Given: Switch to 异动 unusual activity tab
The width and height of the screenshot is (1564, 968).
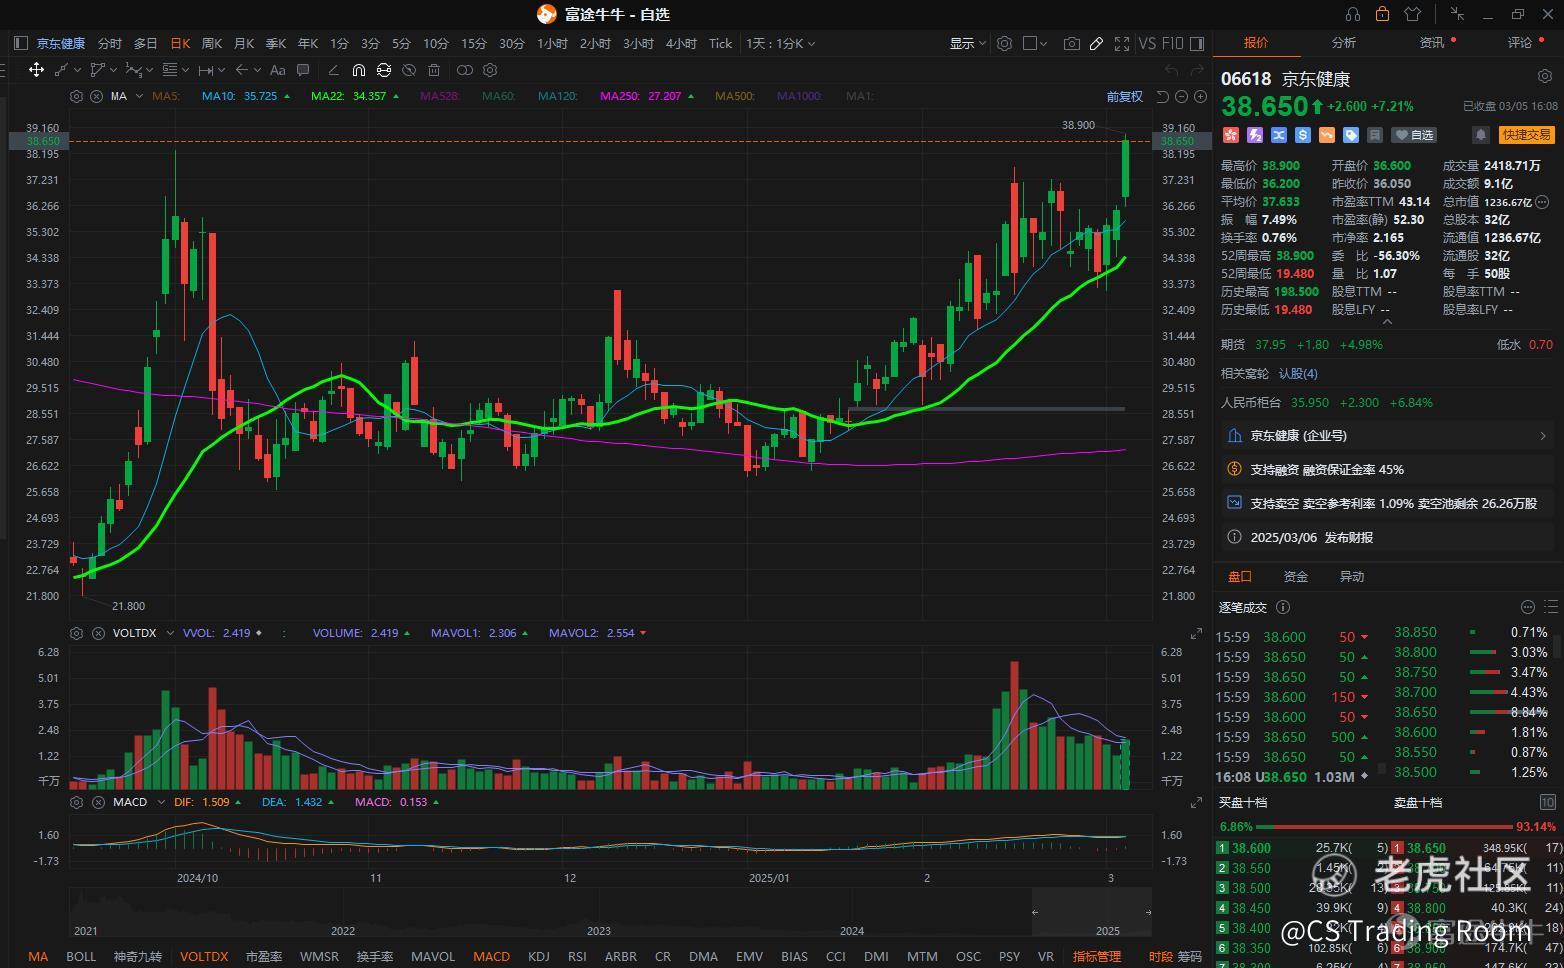Looking at the screenshot, I should pyautogui.click(x=1352, y=577).
